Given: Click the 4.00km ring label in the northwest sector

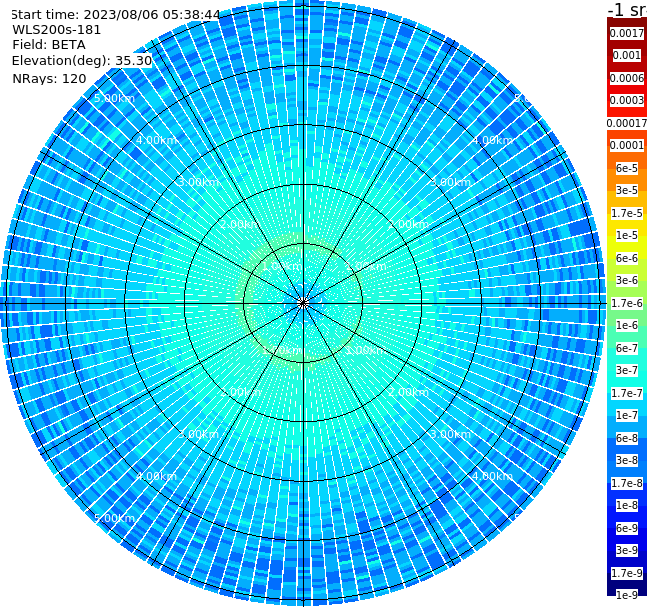Looking at the screenshot, I should 156,140.
